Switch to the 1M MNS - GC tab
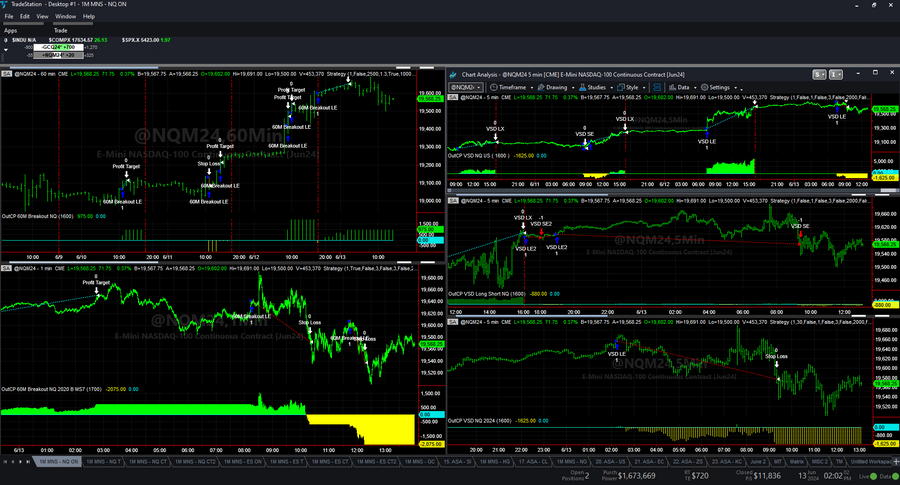This screenshot has height=485, width=900. pos(420,461)
